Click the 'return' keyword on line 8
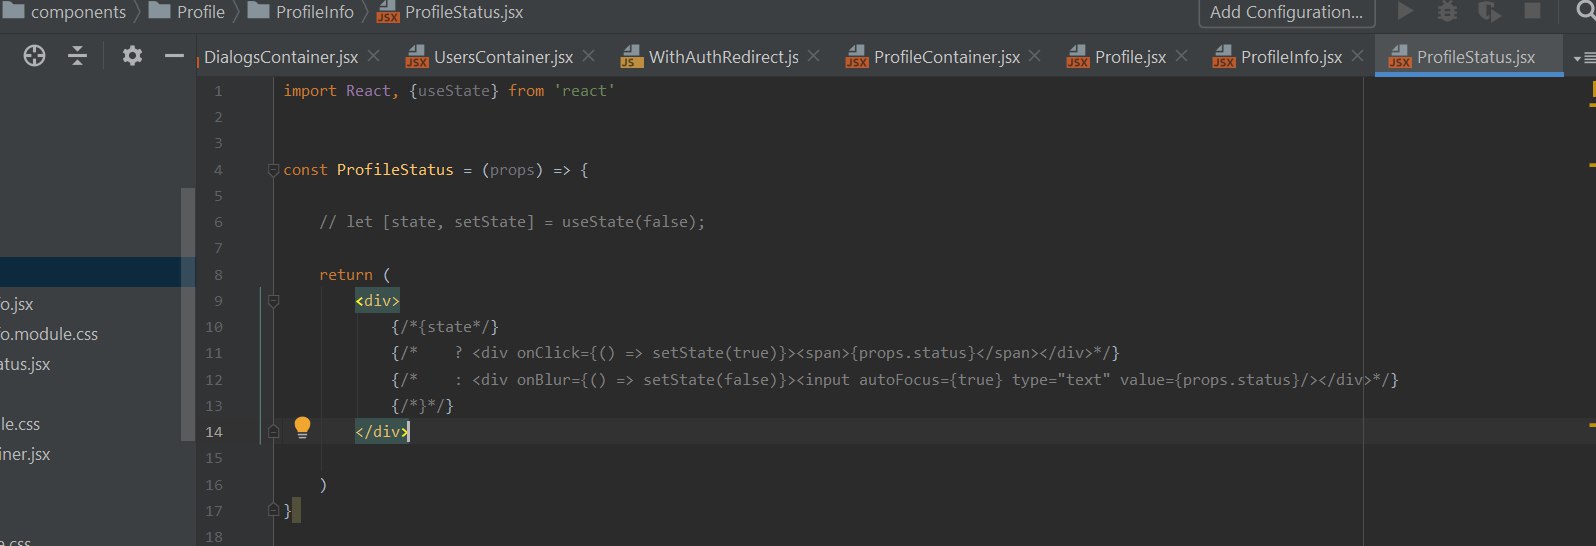This screenshot has width=1596, height=546. tap(346, 275)
